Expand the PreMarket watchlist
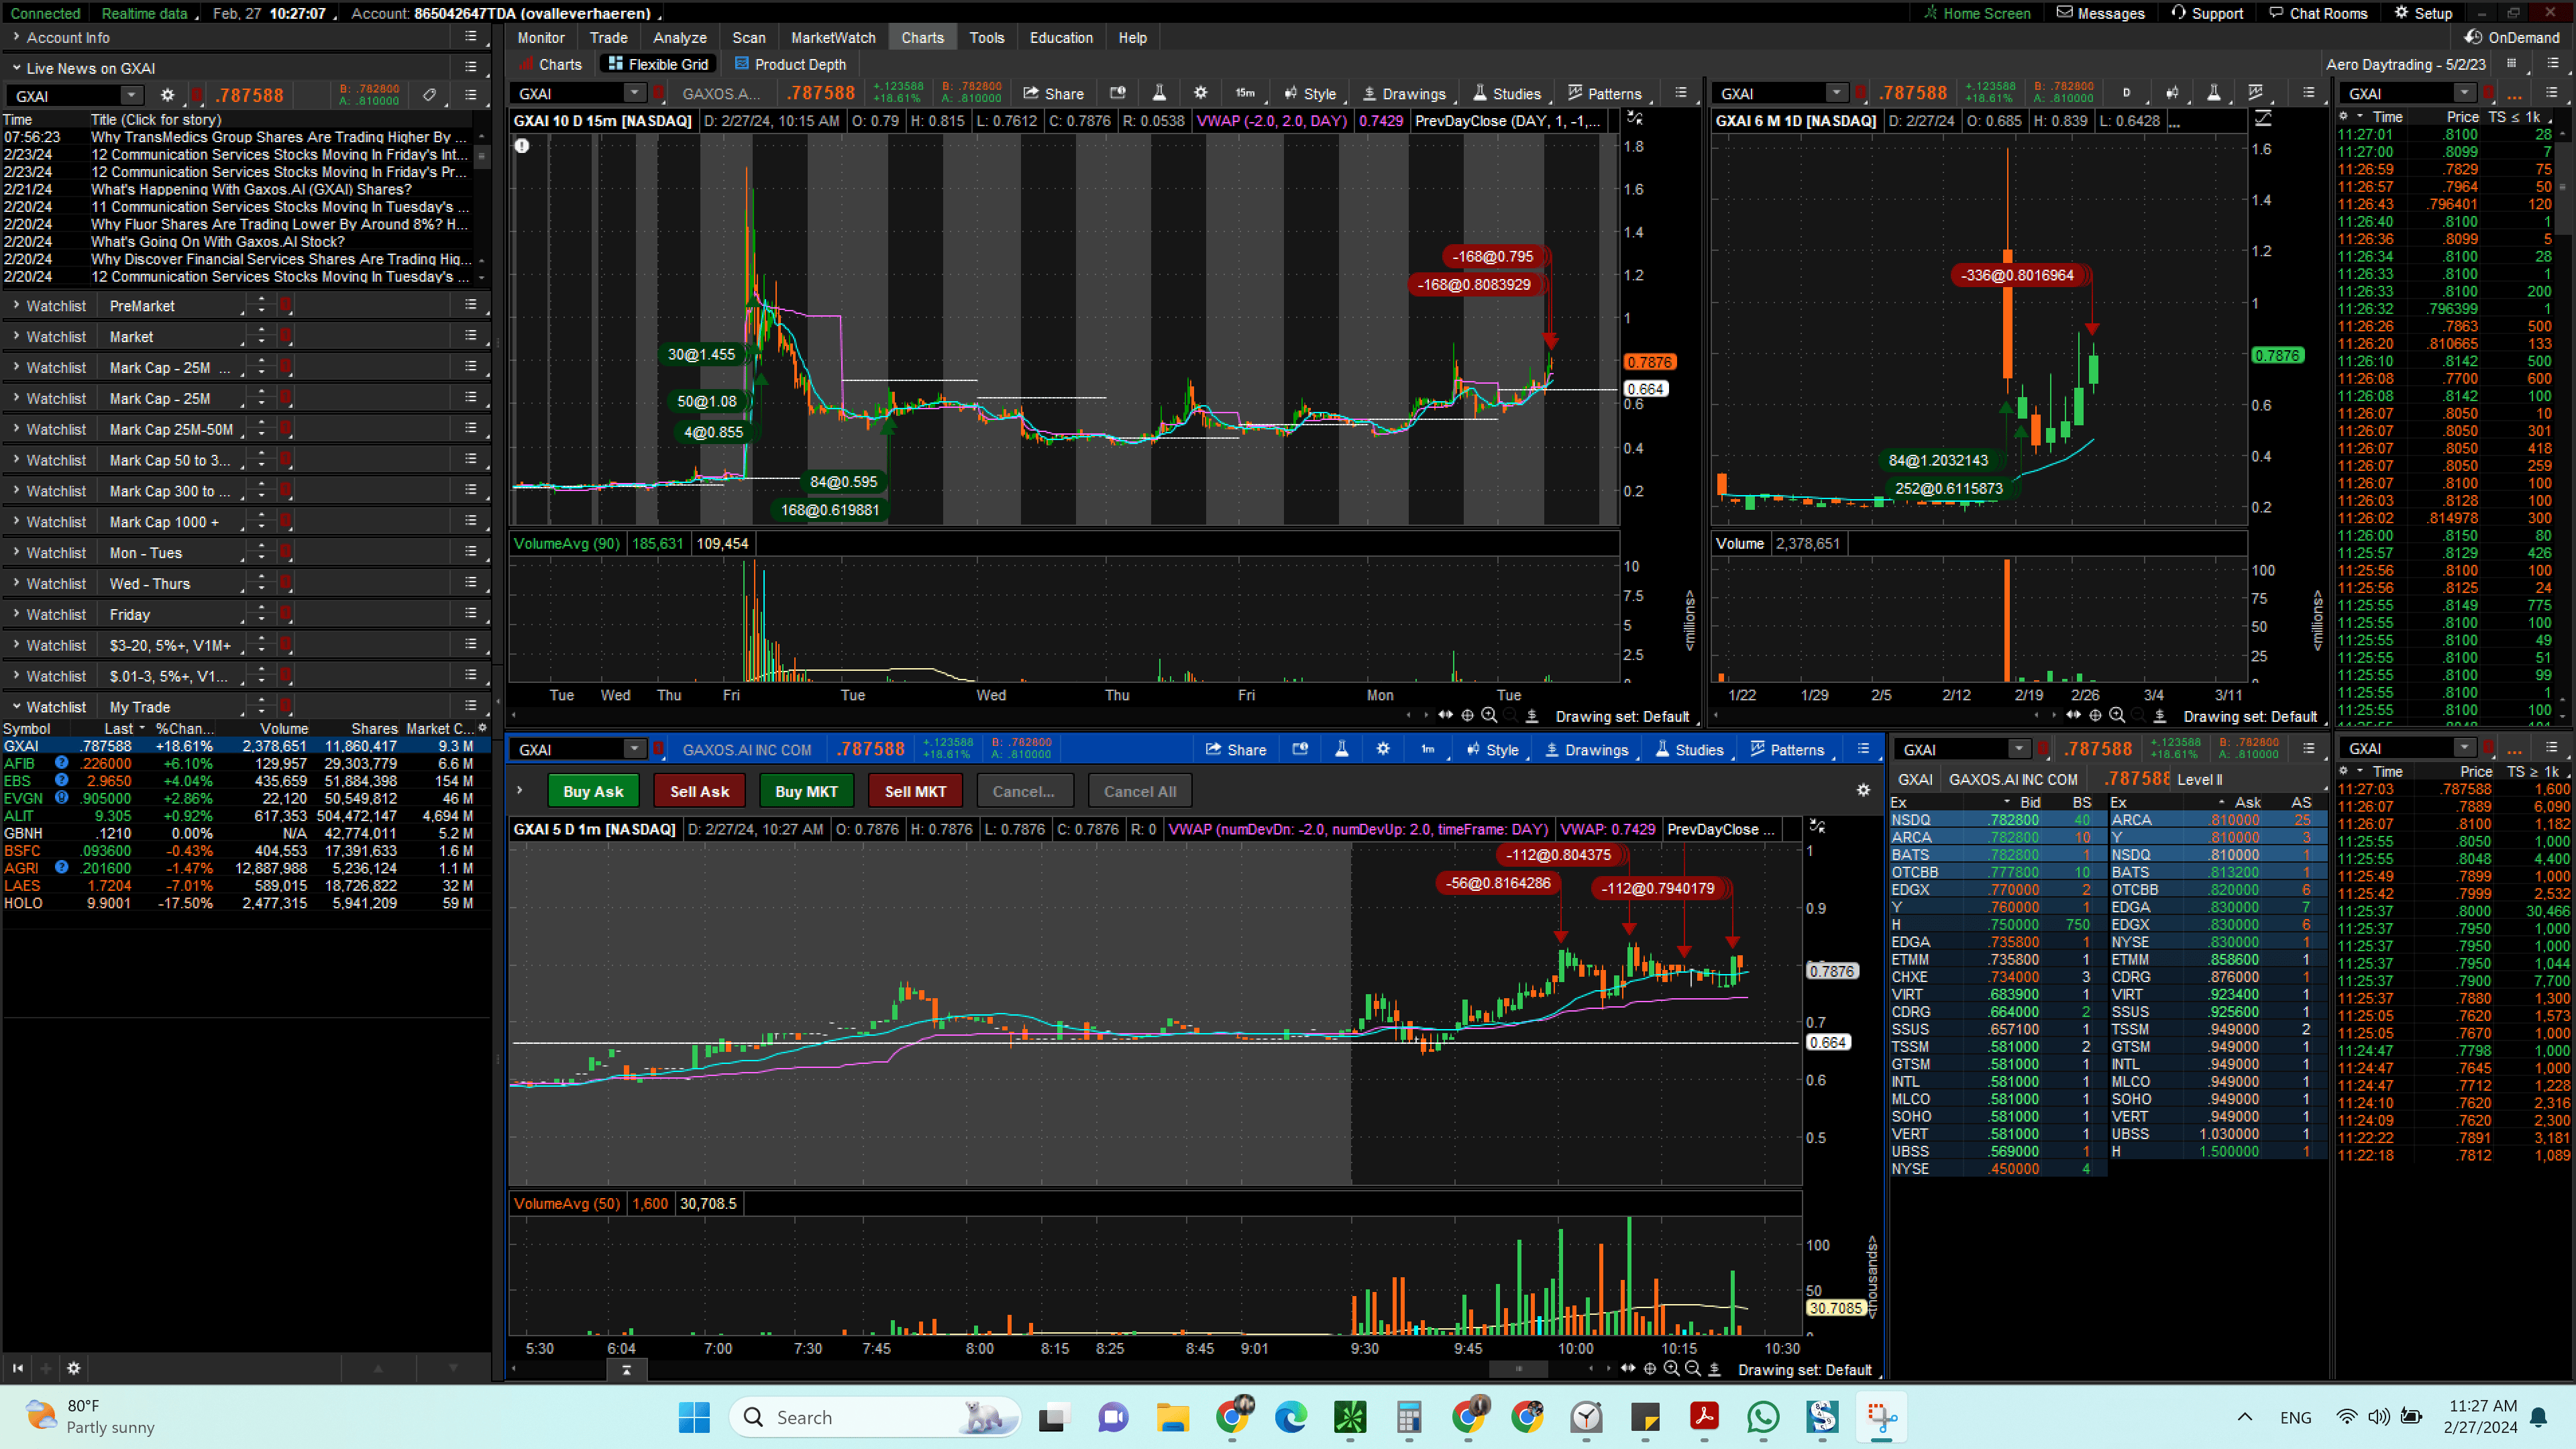This screenshot has height=1449, width=2576. pyautogui.click(x=16, y=305)
